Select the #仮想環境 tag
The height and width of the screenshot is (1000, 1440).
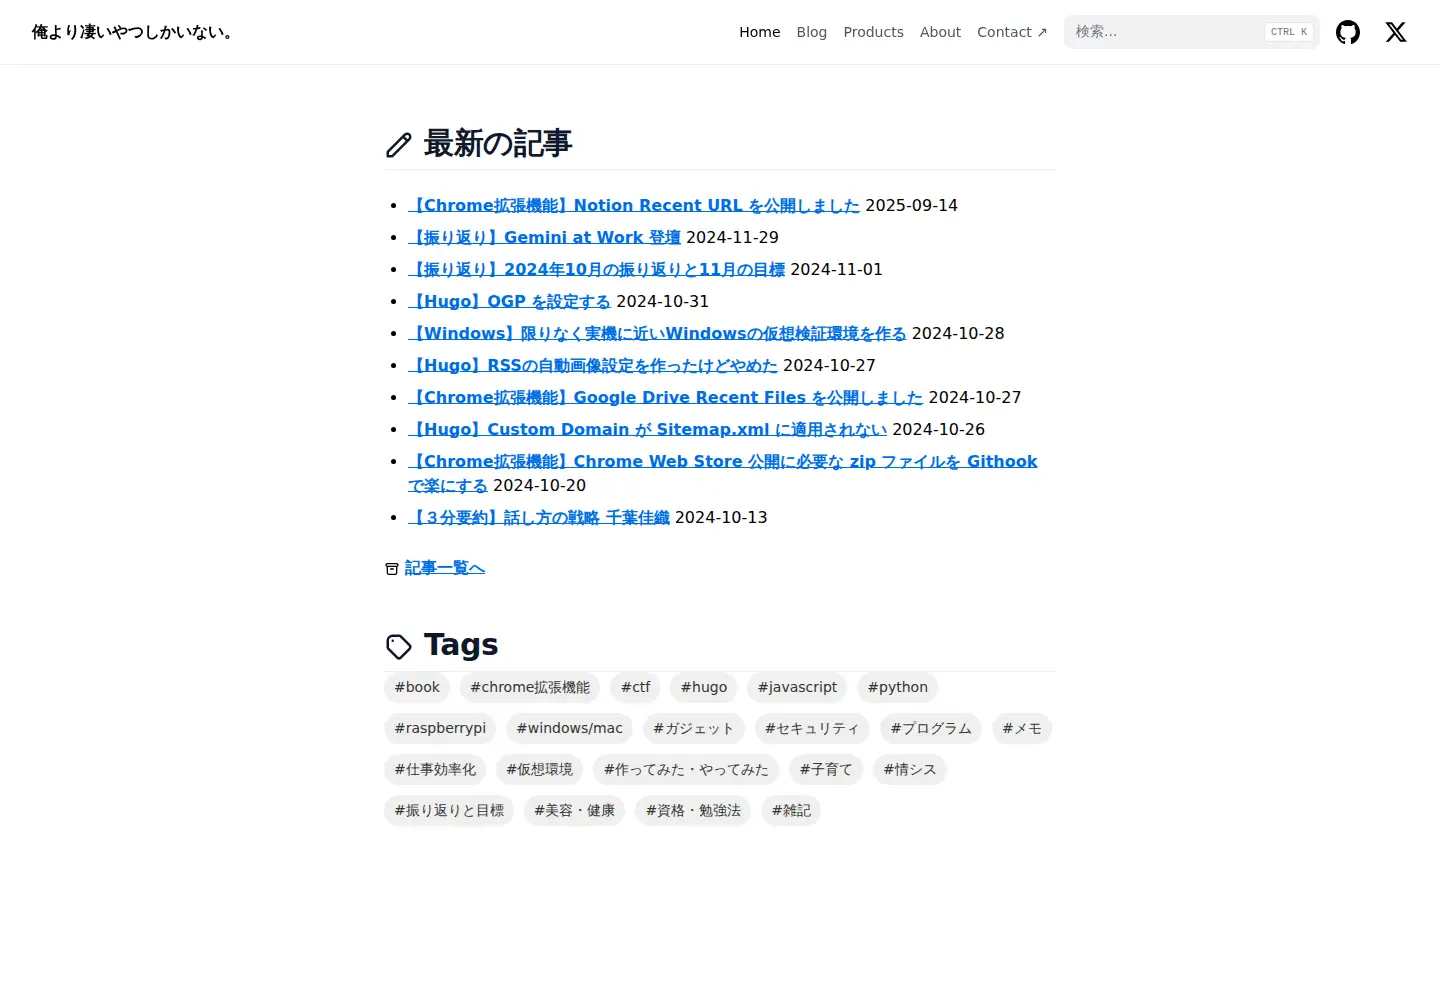[539, 769]
